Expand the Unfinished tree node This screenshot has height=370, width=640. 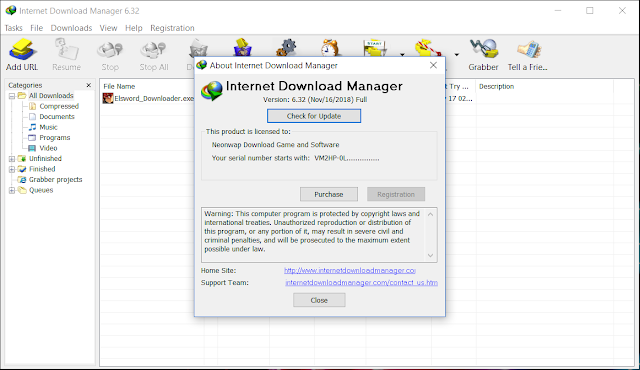(x=12, y=159)
